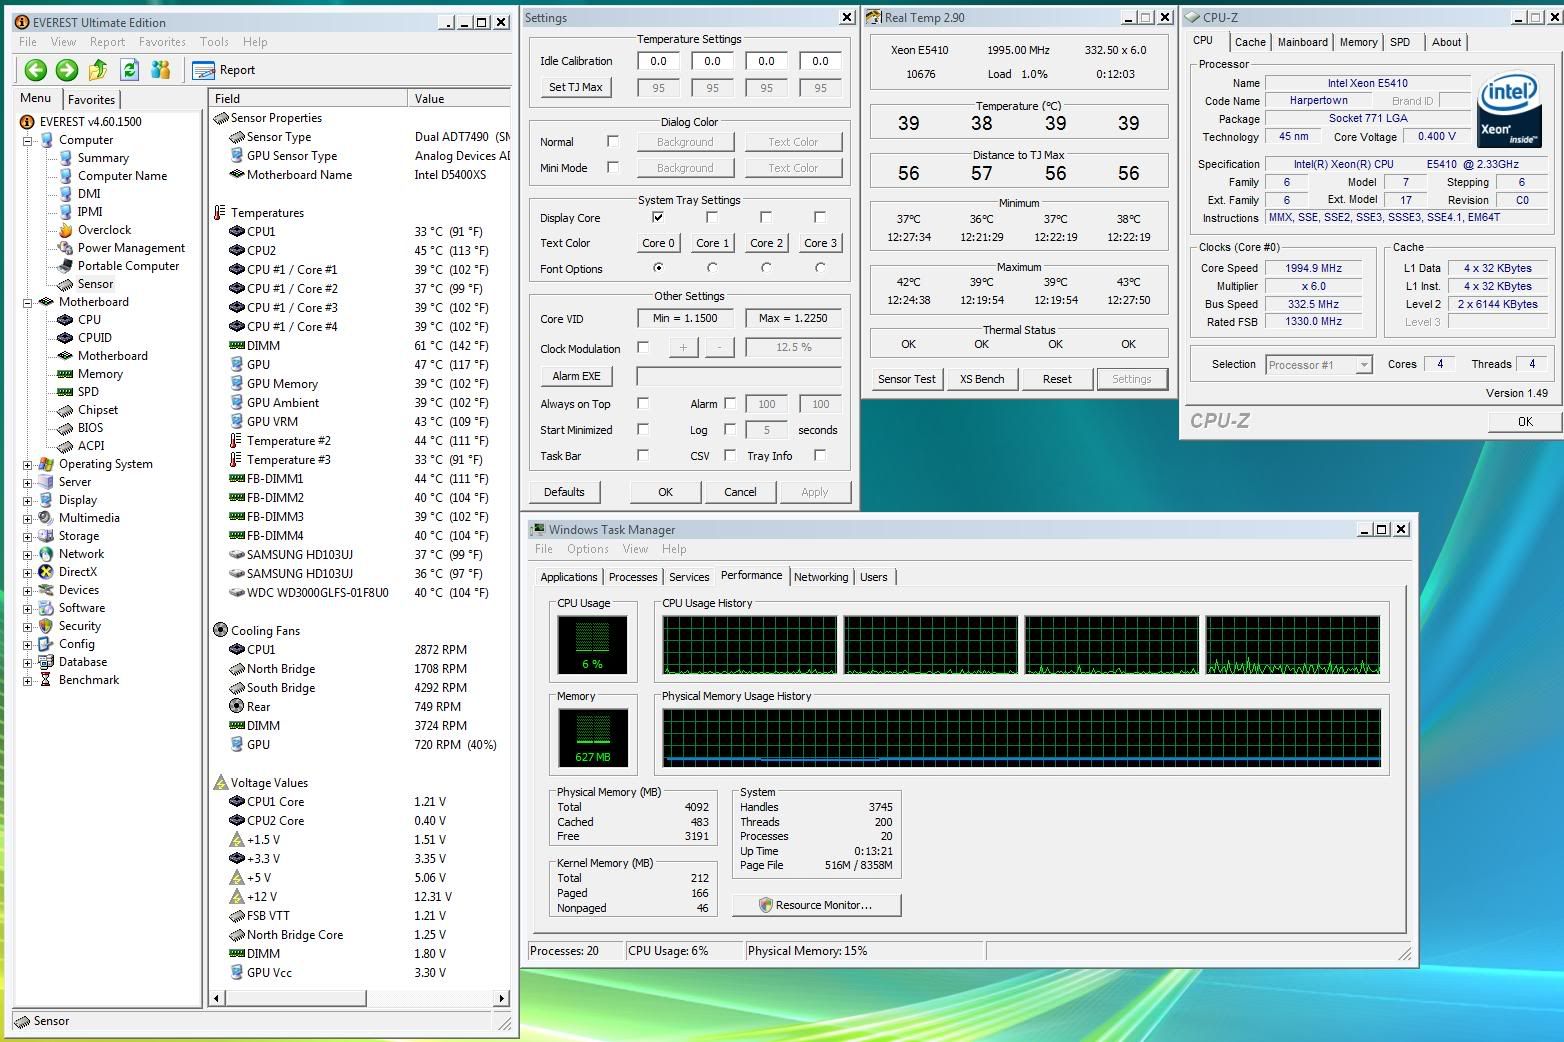The width and height of the screenshot is (1564, 1042).
Task: Toggle Normal dialog color checkbox
Action: 613,142
